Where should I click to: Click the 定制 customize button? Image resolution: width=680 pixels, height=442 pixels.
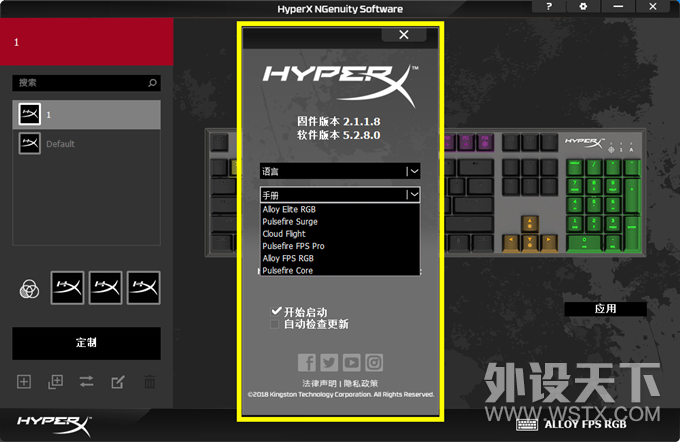tap(86, 343)
